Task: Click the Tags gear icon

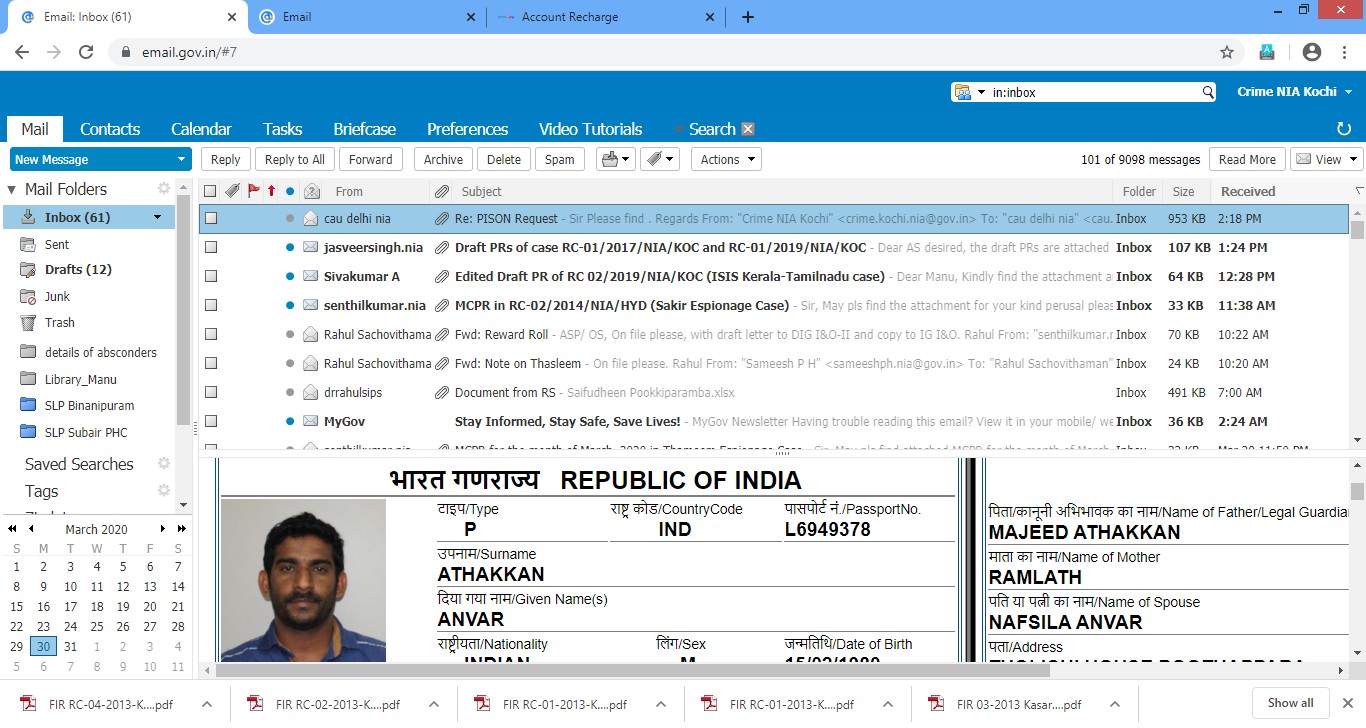Action: tap(164, 491)
